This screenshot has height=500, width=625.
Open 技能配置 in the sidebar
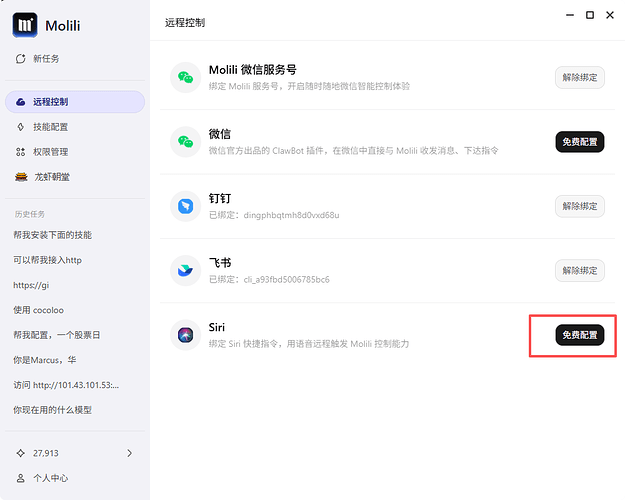point(75,127)
